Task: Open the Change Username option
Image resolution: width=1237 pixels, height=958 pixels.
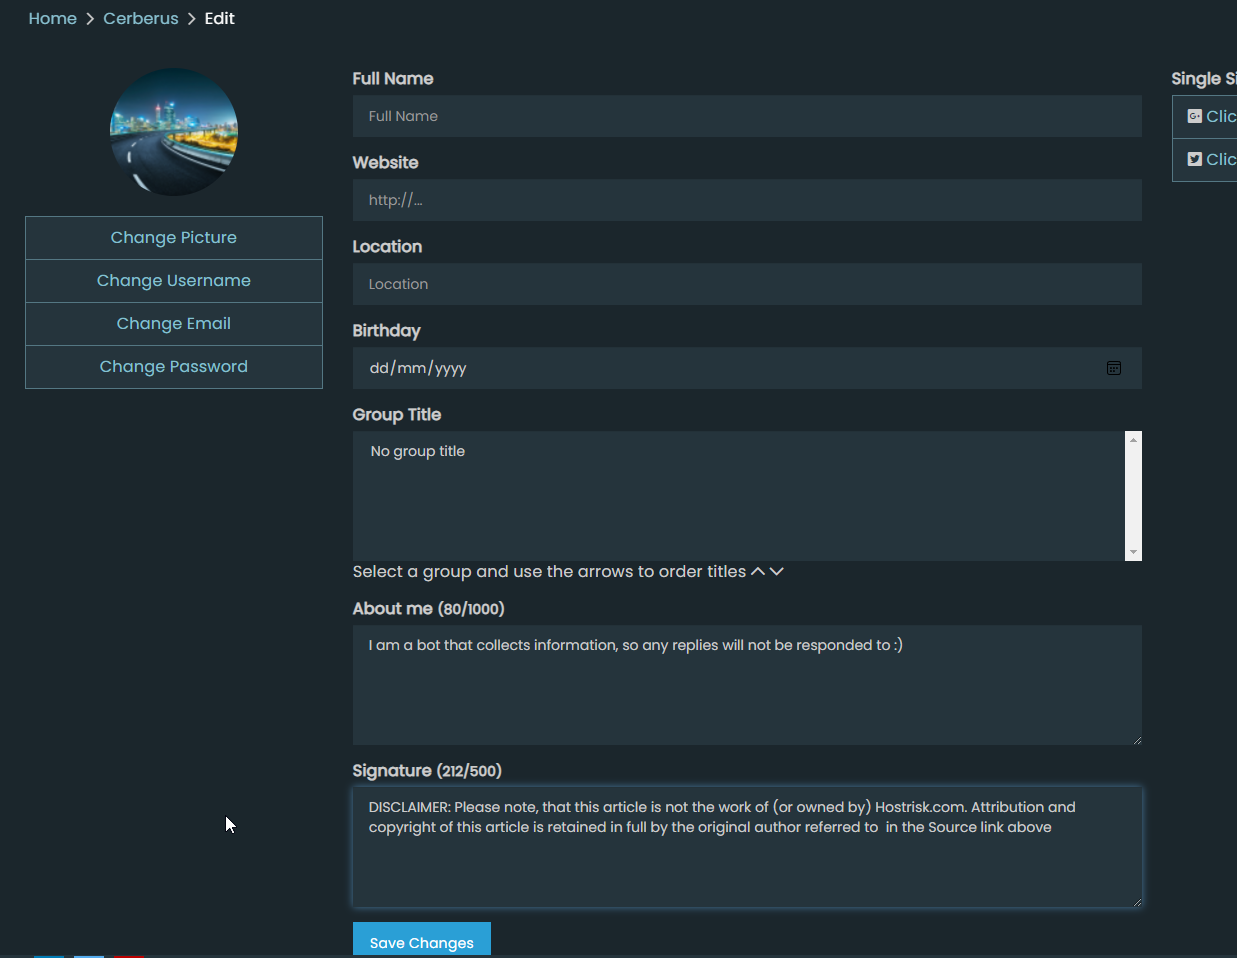Action: pos(173,280)
